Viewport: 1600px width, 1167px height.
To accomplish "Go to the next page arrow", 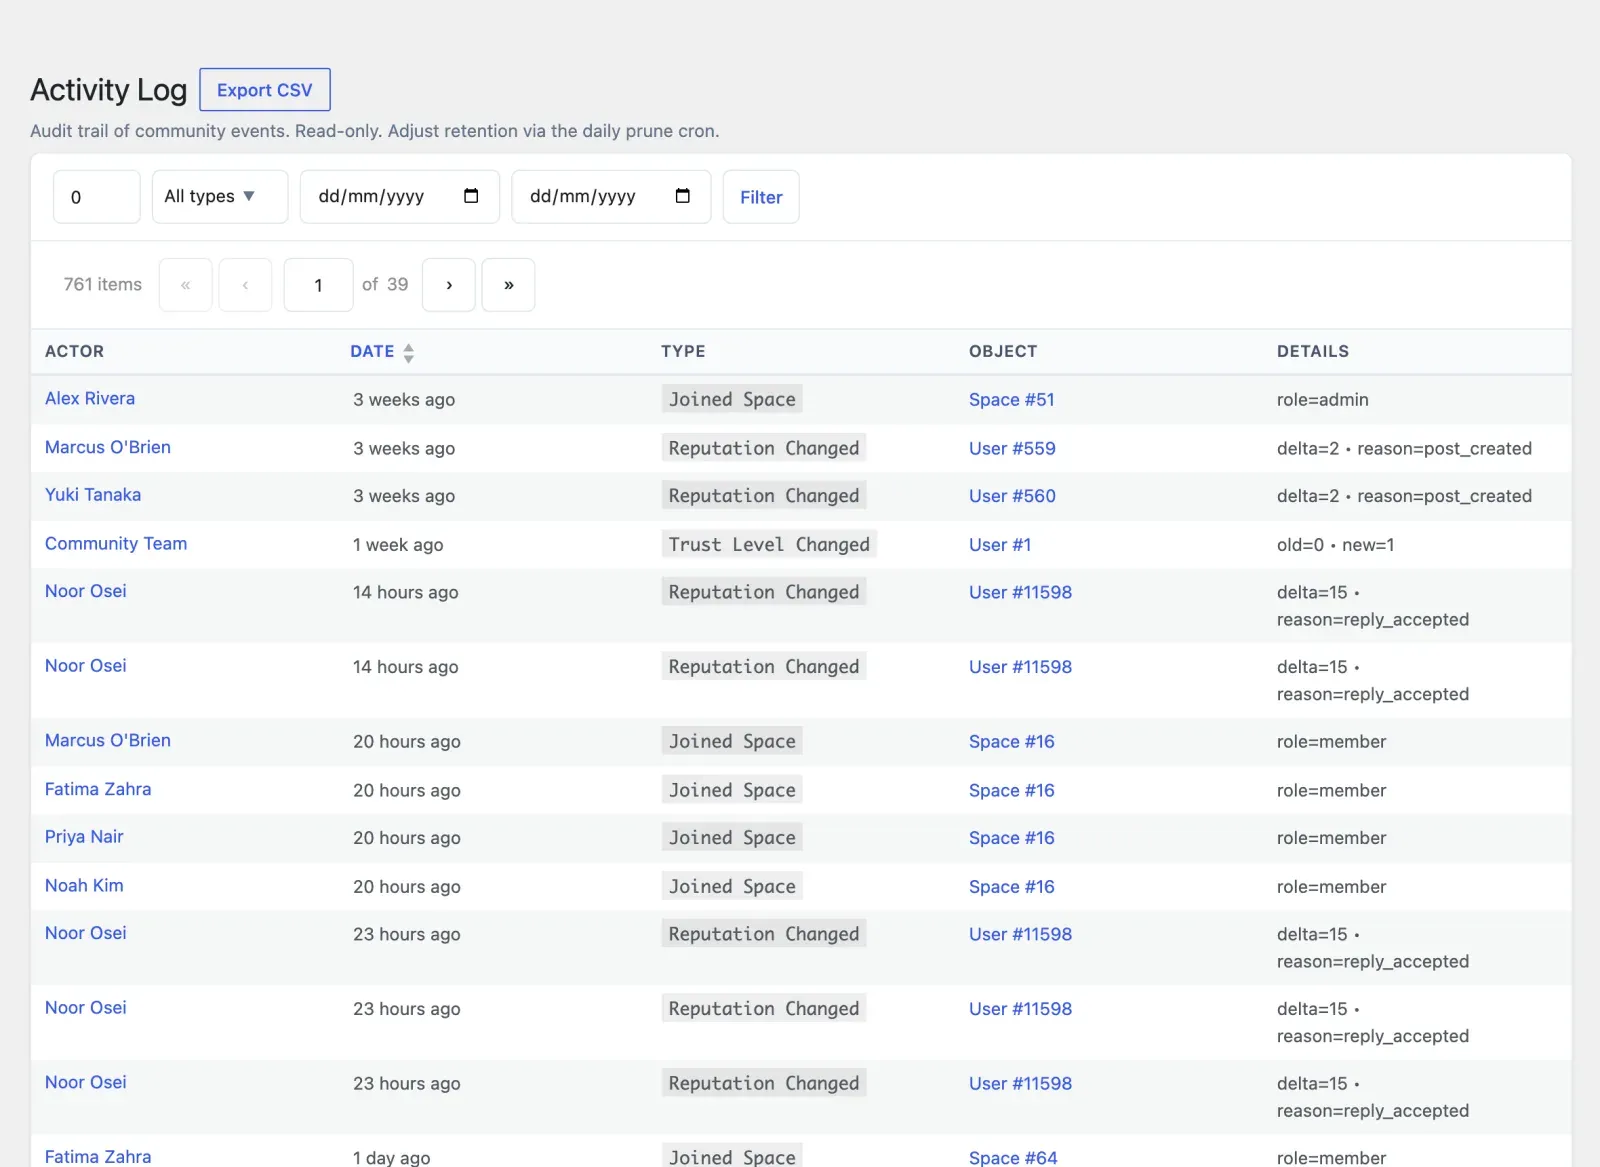I will point(449,285).
